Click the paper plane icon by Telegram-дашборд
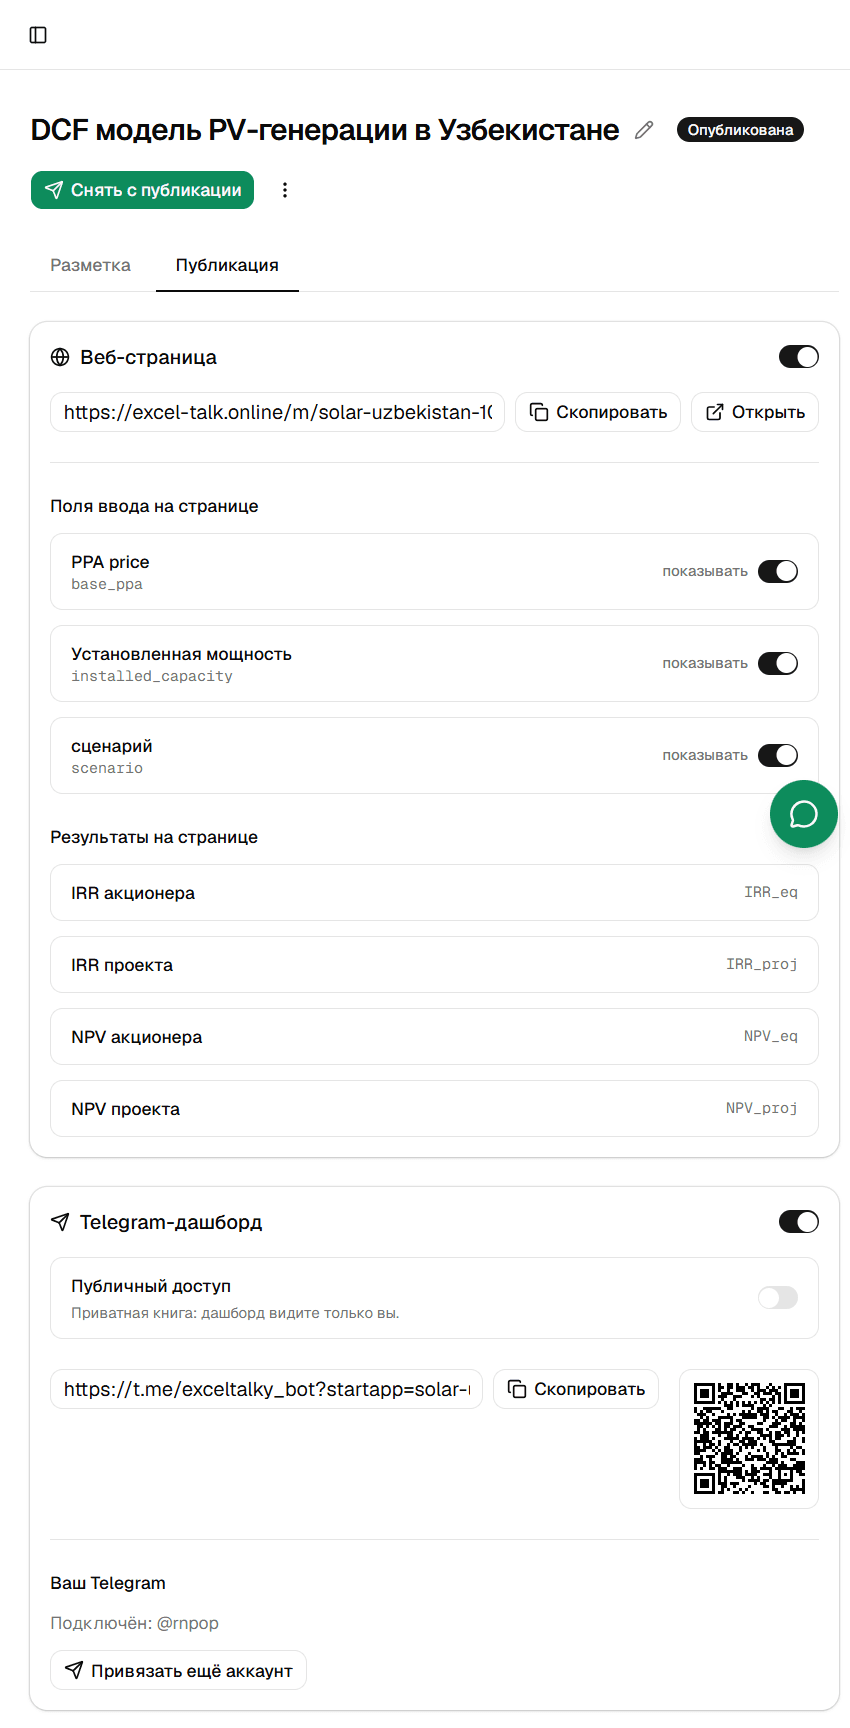This screenshot has width=850, height=1728. click(60, 1222)
